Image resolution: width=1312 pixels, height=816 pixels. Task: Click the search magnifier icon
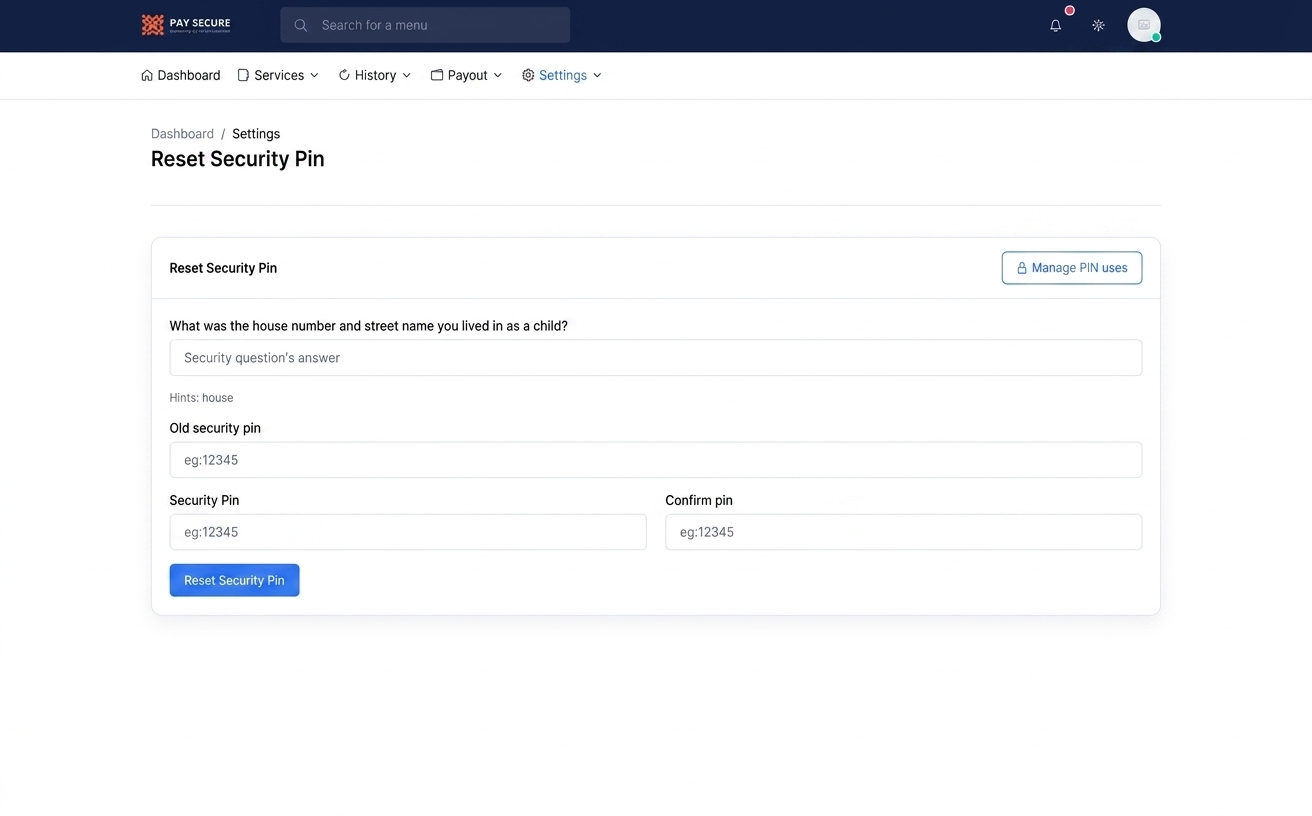coord(300,25)
